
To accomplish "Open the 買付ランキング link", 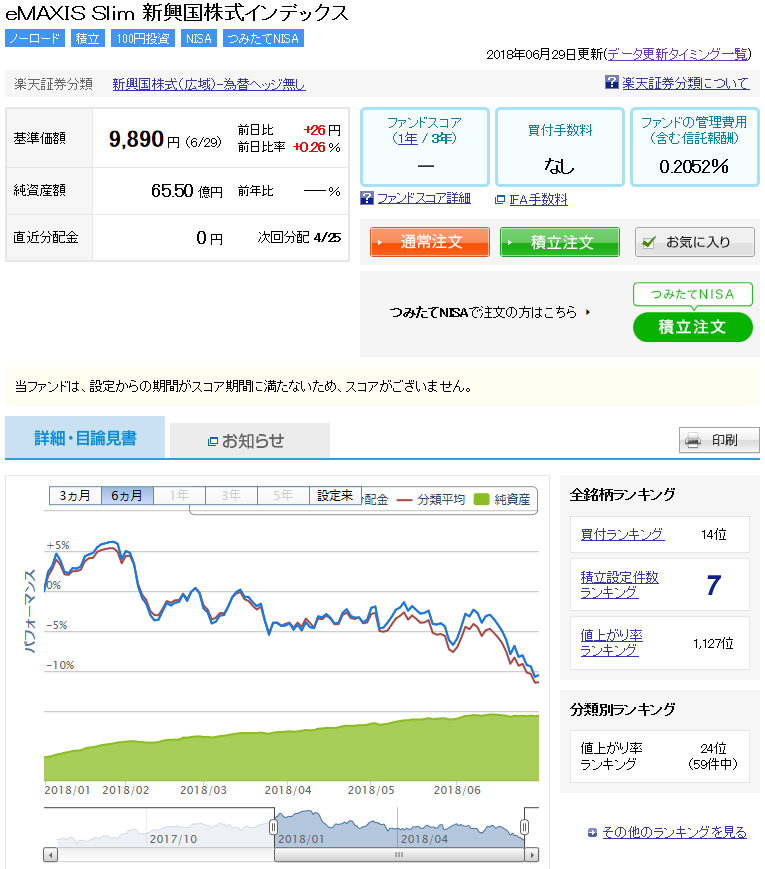I will 622,534.
